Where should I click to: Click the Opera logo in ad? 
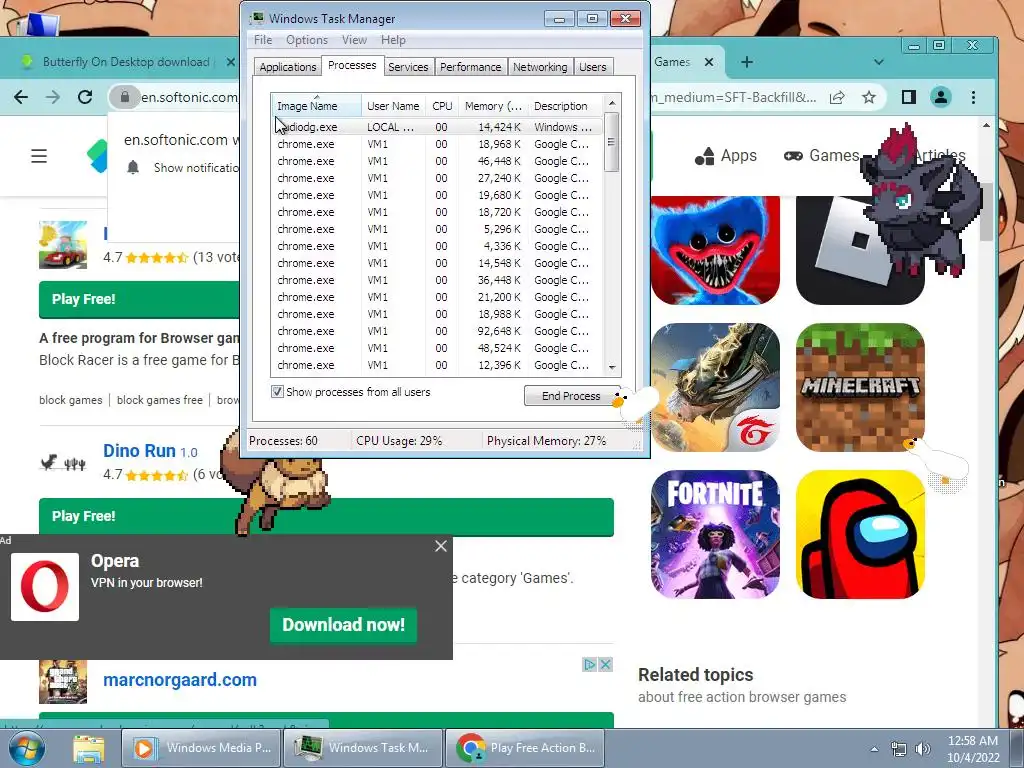click(44, 586)
